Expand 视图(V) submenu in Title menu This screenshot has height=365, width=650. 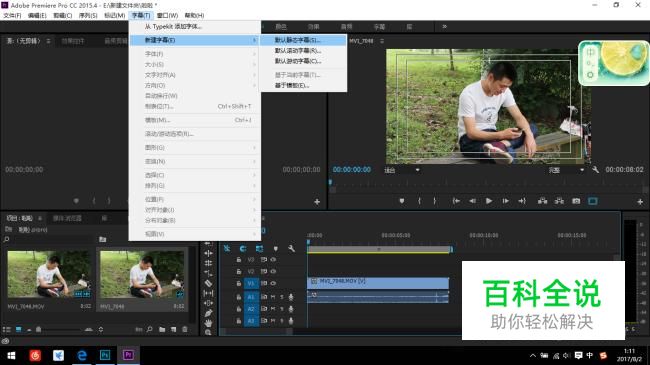tap(195, 234)
